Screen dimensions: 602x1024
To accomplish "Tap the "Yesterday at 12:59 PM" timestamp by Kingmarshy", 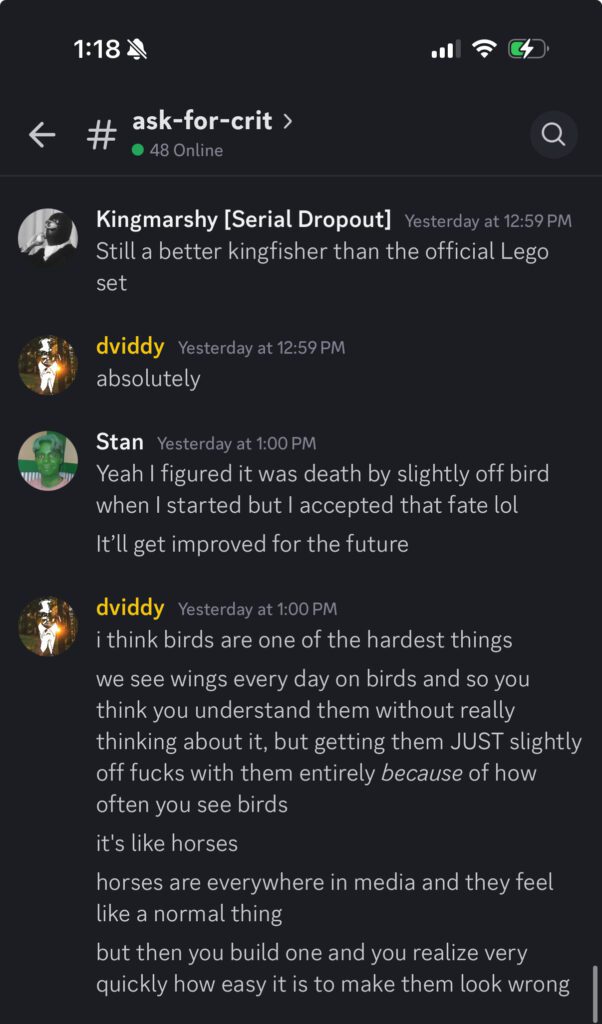I will point(488,221).
